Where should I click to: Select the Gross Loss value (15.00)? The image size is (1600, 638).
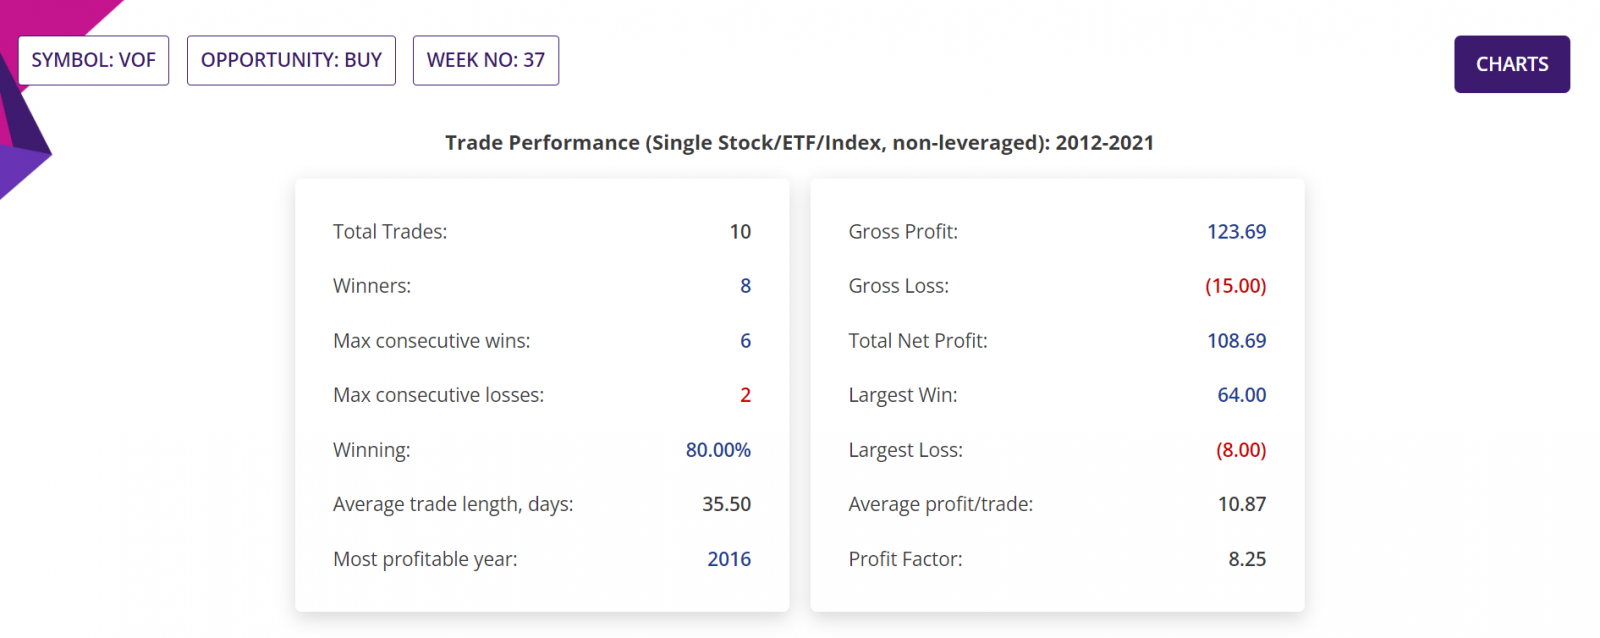(1235, 286)
